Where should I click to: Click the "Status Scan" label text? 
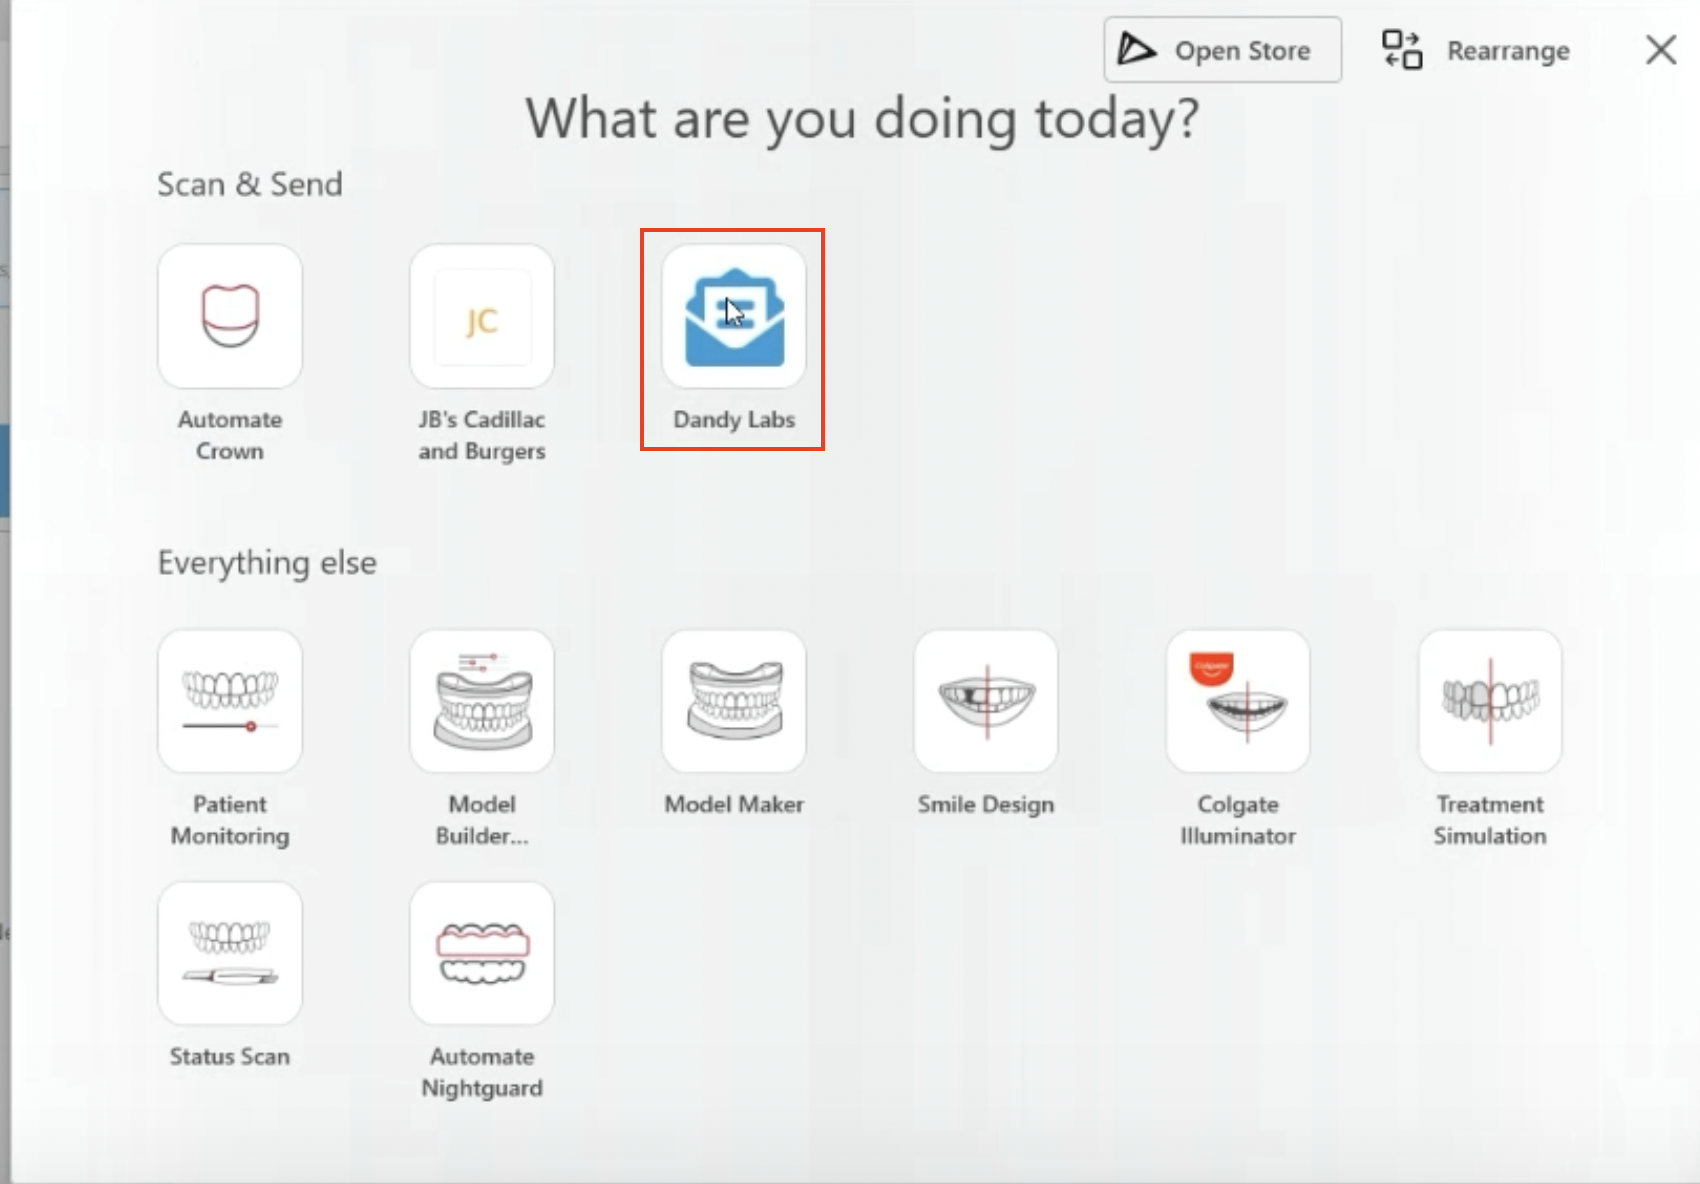click(x=230, y=1057)
